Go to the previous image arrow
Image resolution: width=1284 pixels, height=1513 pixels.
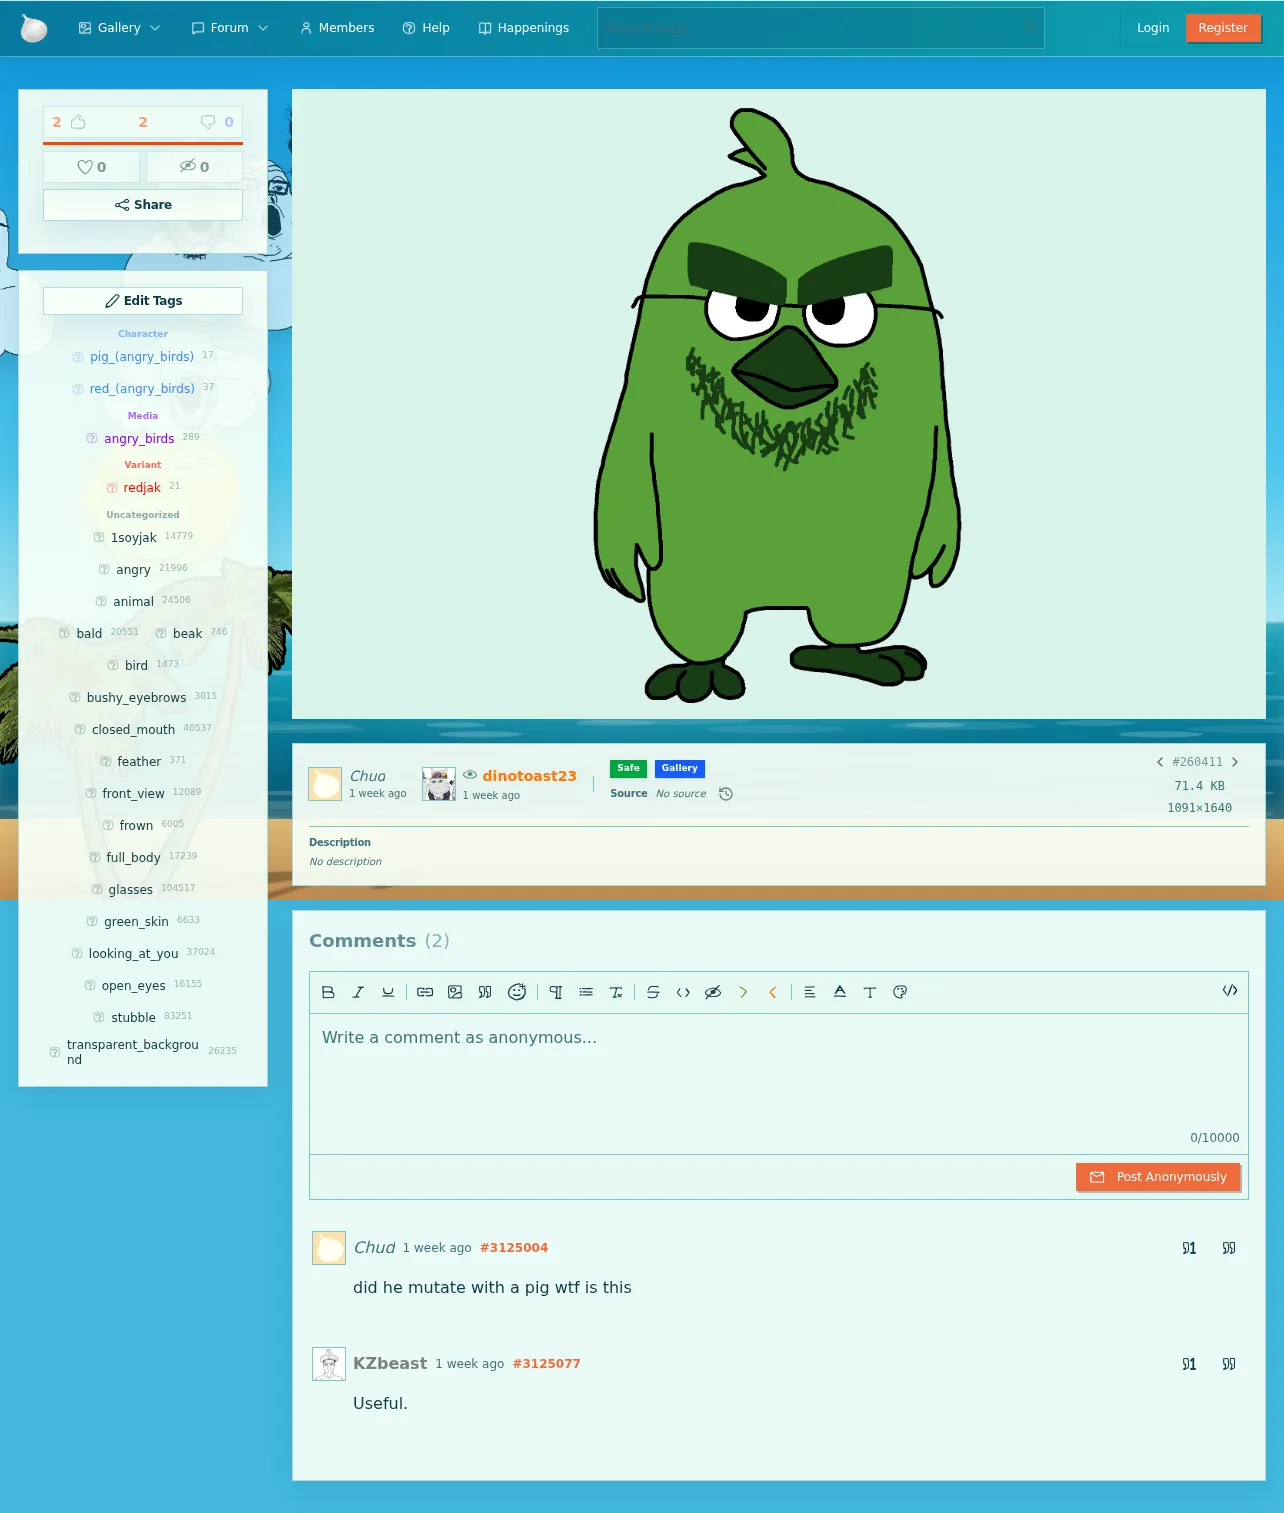pyautogui.click(x=1160, y=762)
